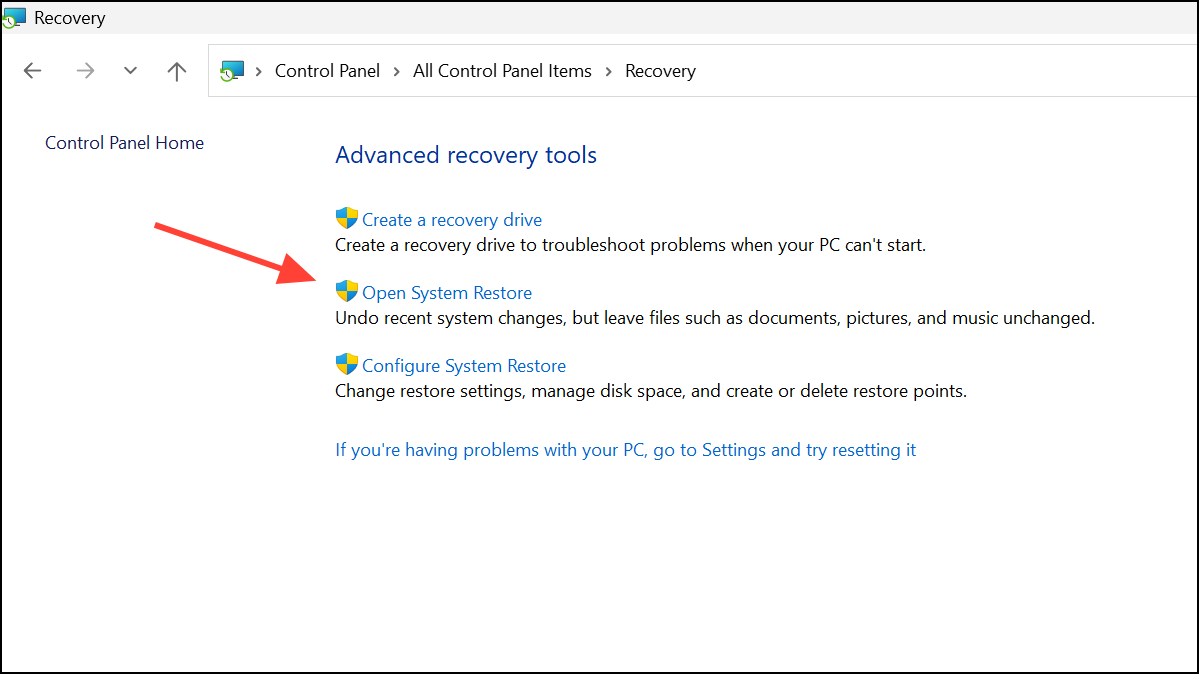
Task: Select Control Panel in the breadcrumb bar
Action: (327, 70)
